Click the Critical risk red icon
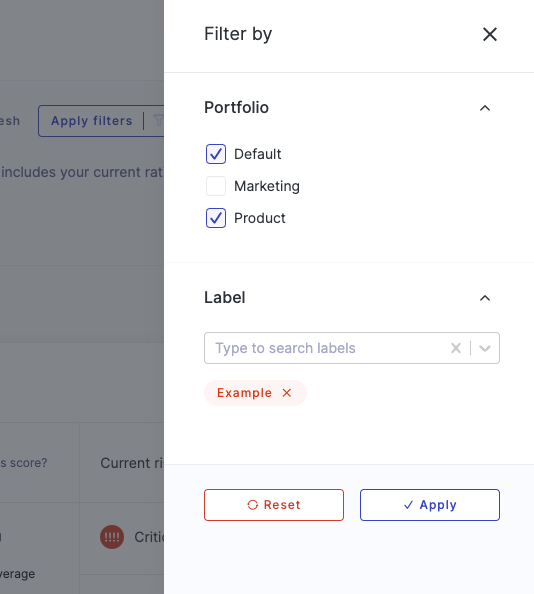 tap(112, 537)
